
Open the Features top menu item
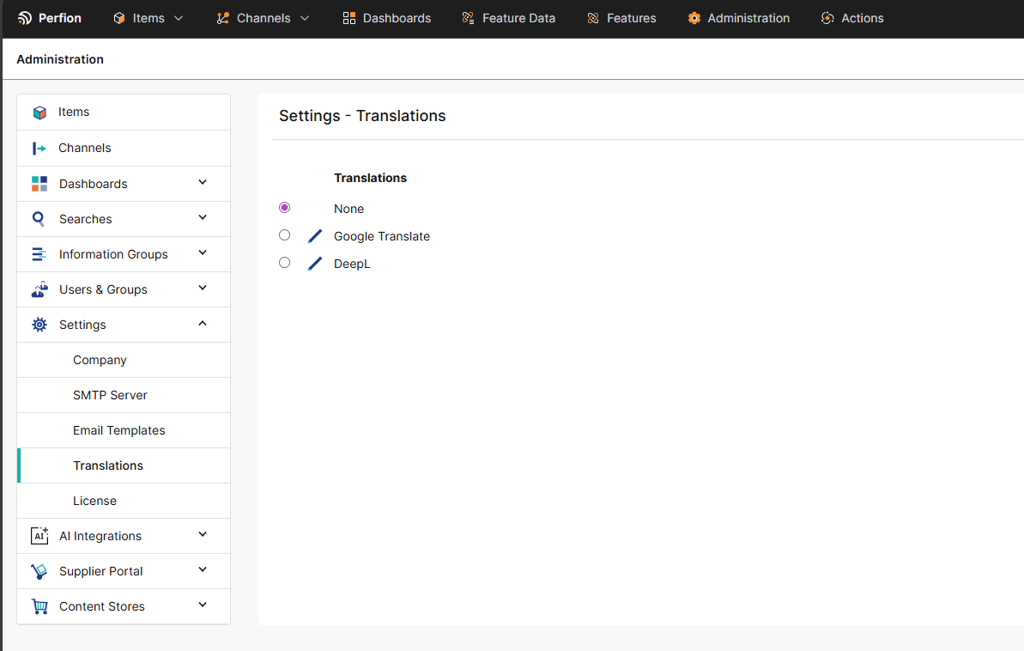[x=621, y=18]
